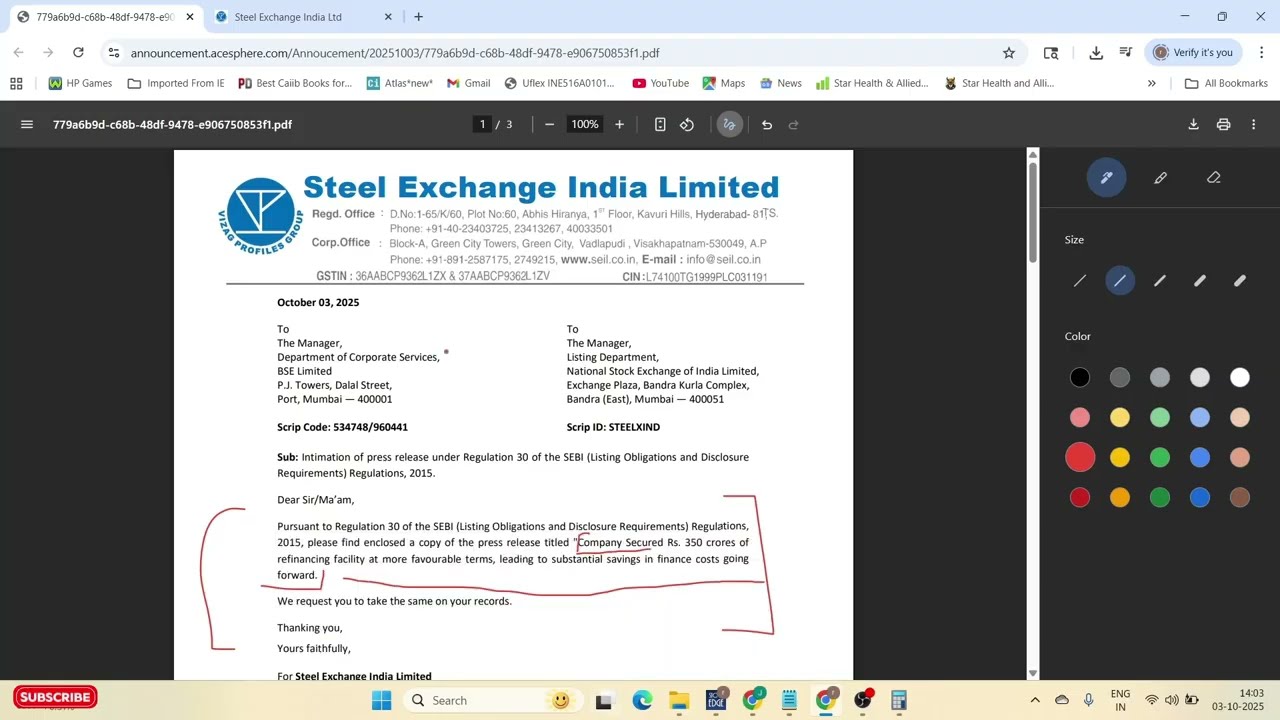Pick the dark red color swatch
The height and width of the screenshot is (720, 1280).
point(1080,497)
